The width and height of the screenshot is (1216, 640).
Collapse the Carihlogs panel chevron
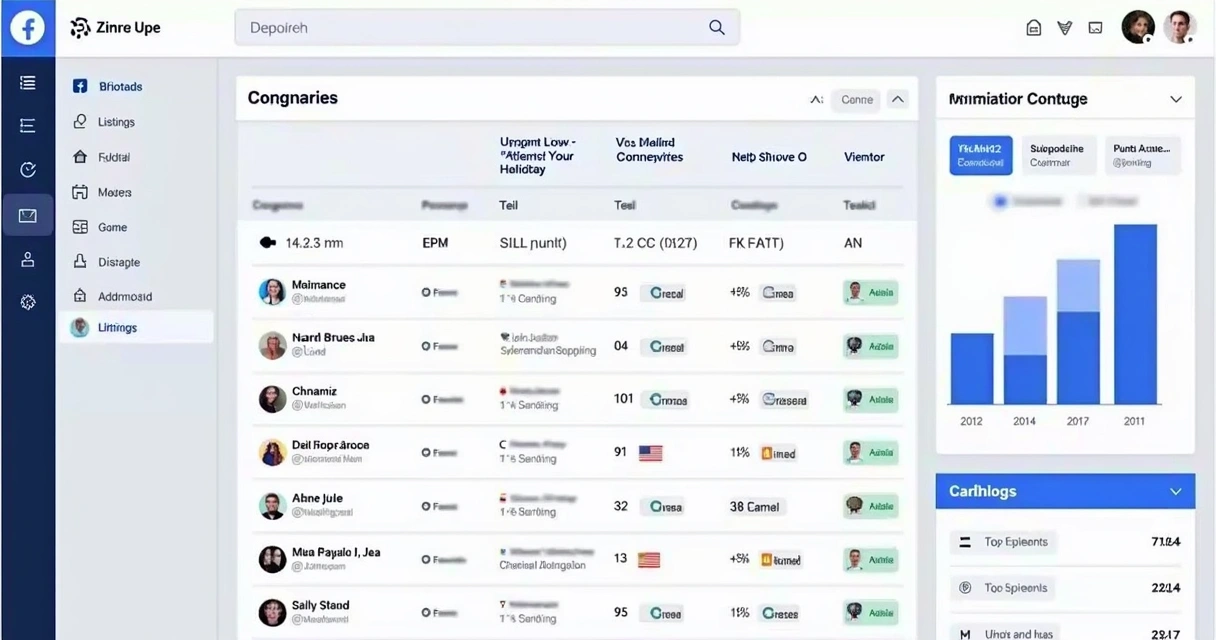[1176, 491]
